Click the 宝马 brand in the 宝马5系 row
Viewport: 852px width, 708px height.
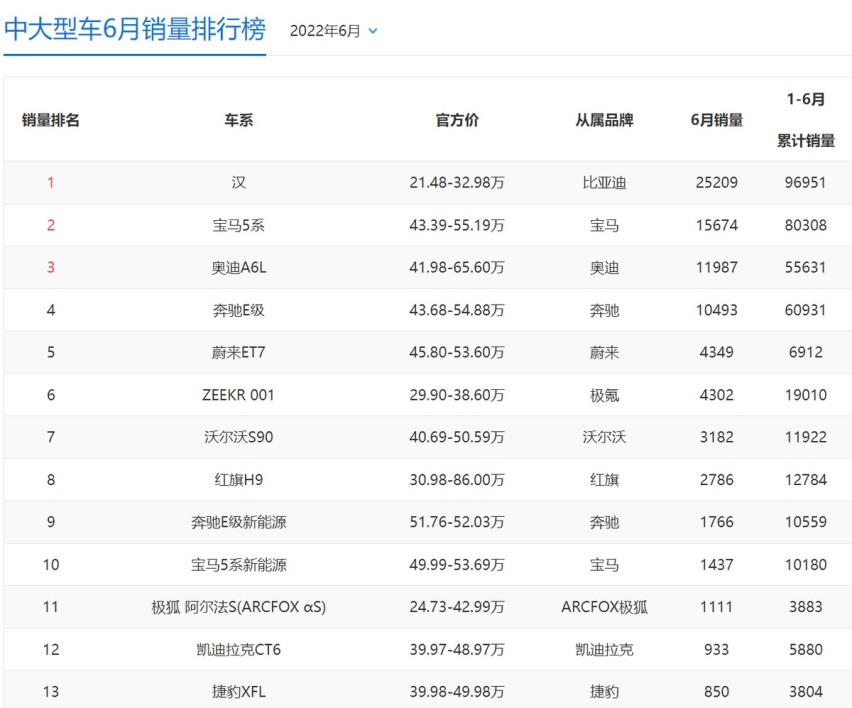[604, 225]
